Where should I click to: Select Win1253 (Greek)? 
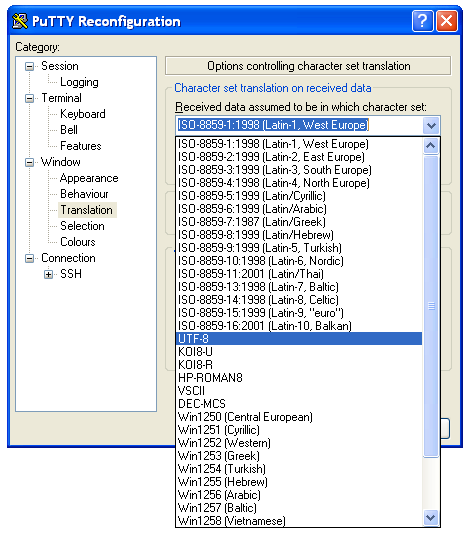299,455
